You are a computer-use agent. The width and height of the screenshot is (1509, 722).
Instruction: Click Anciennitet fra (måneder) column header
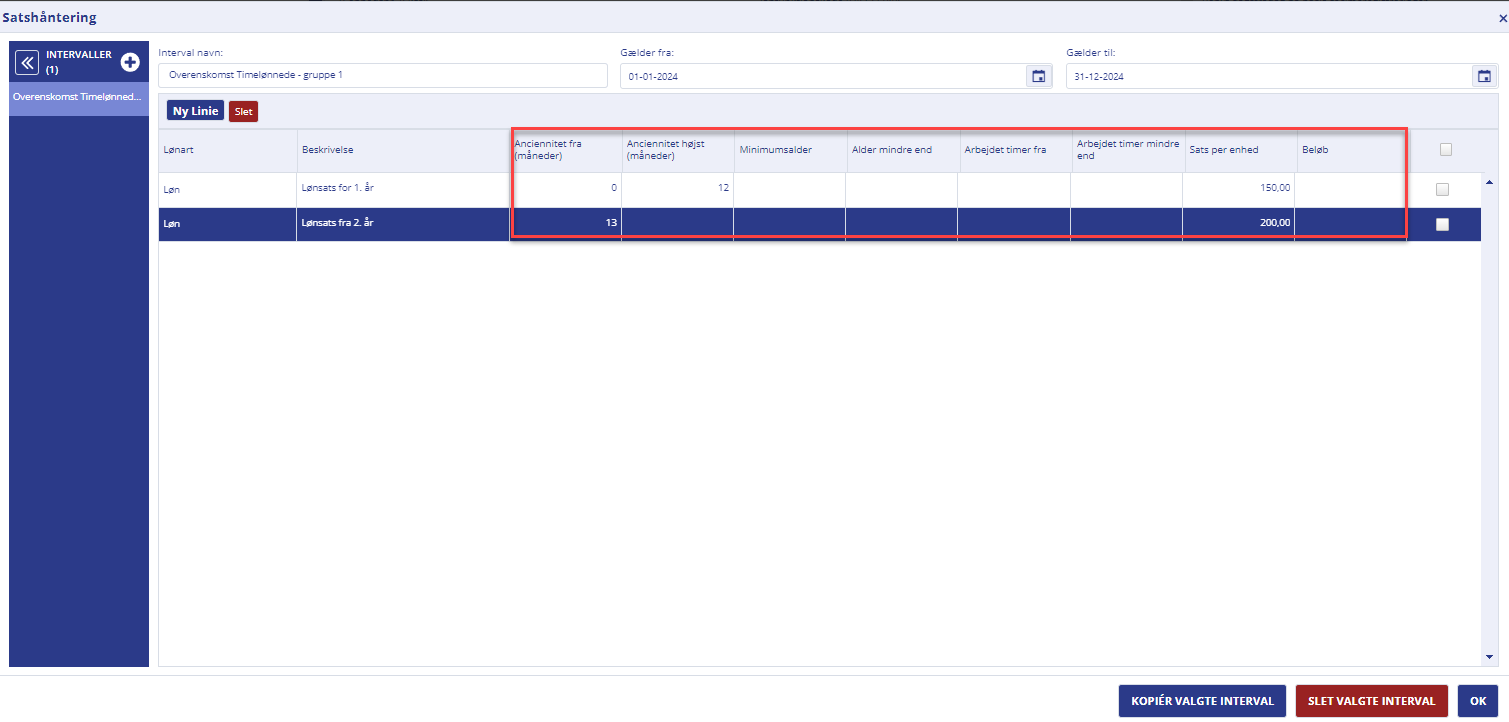click(x=565, y=150)
